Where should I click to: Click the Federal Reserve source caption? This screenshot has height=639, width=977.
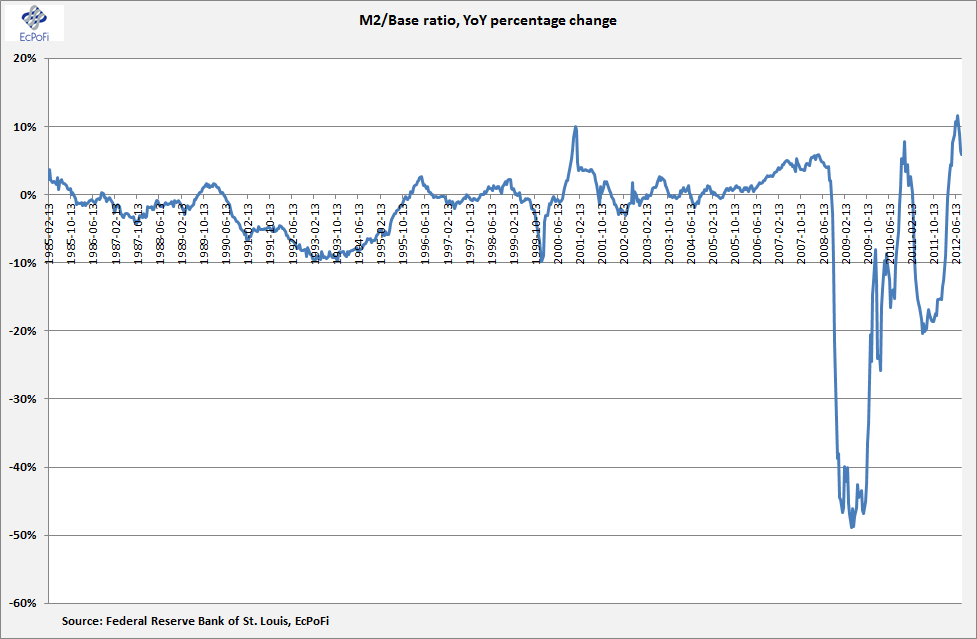click(195, 621)
